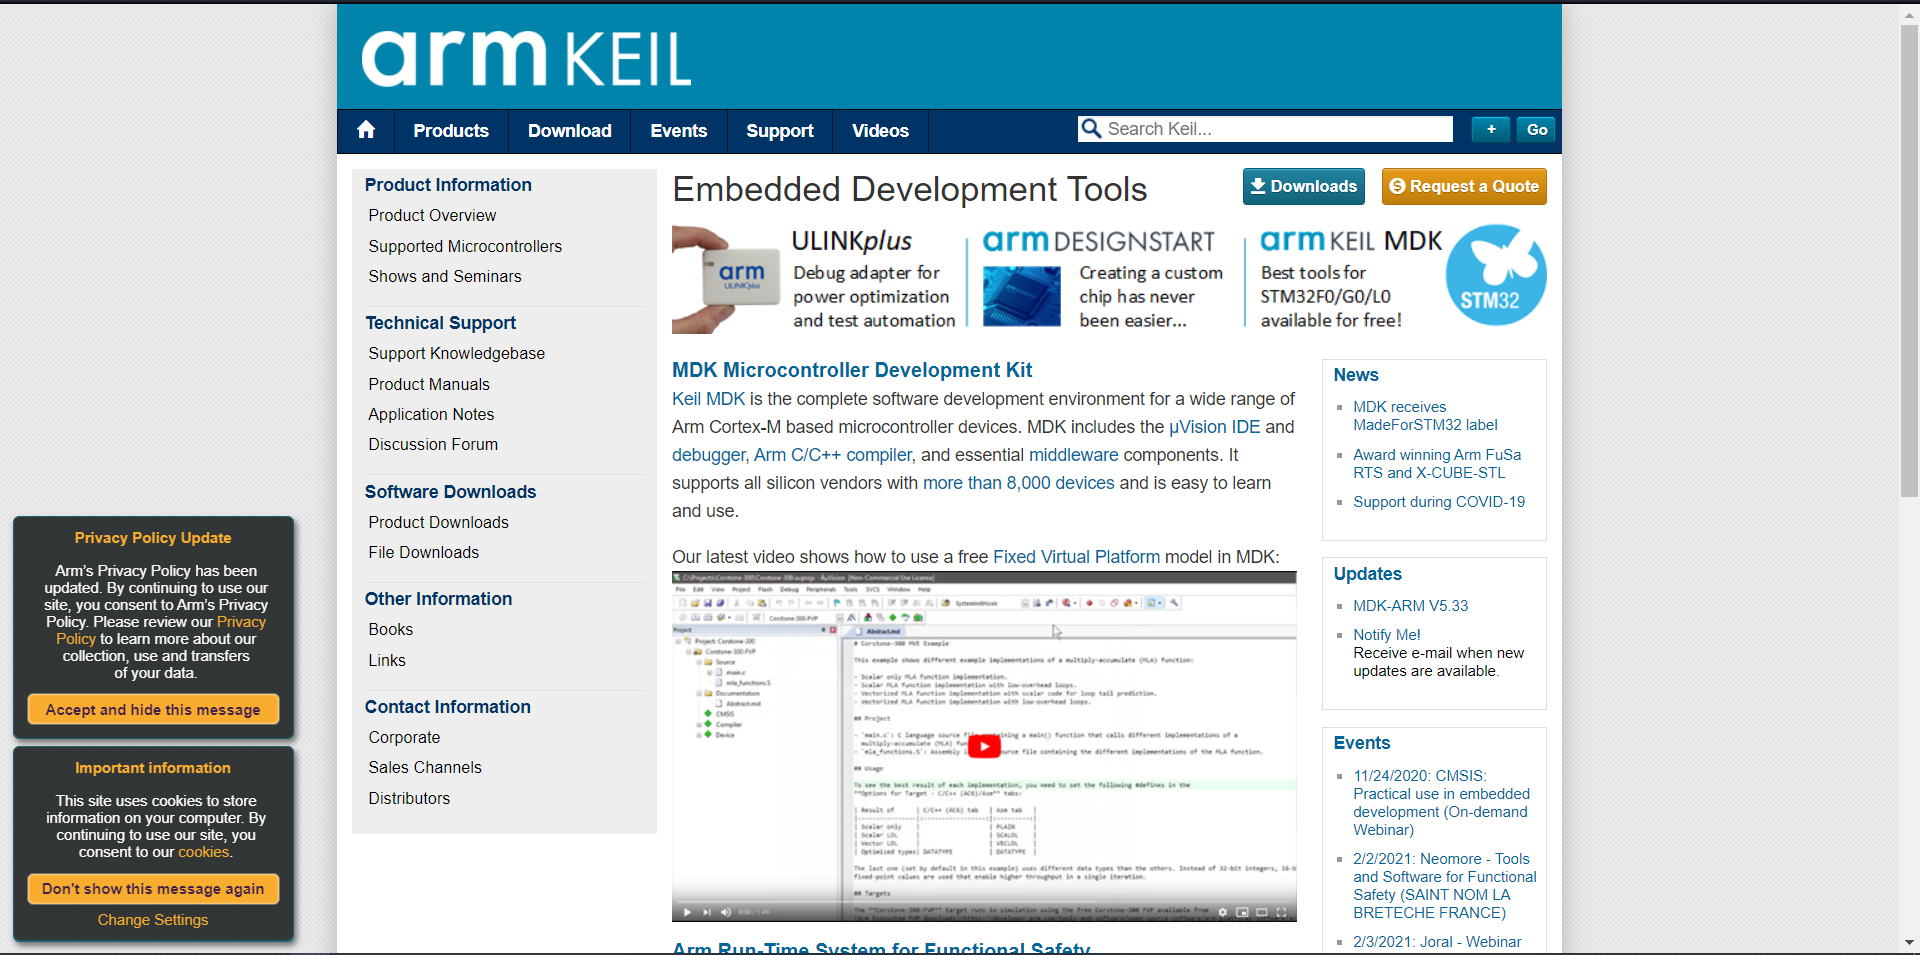This screenshot has width=1920, height=955.
Task: Click the page vertical scrollbar
Action: point(1909,260)
